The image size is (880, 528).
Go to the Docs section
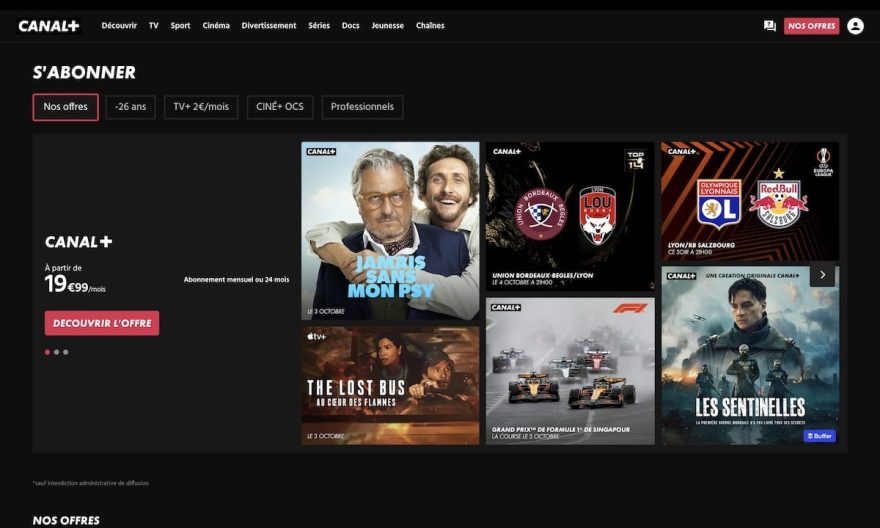click(x=350, y=25)
